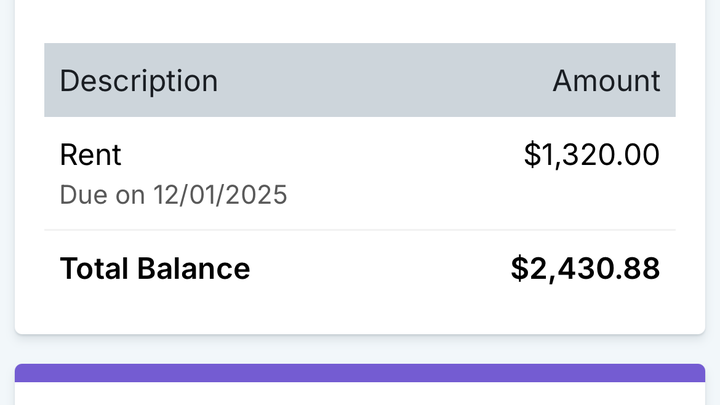
Task: Click the Total Balance label
Action: coord(155,268)
